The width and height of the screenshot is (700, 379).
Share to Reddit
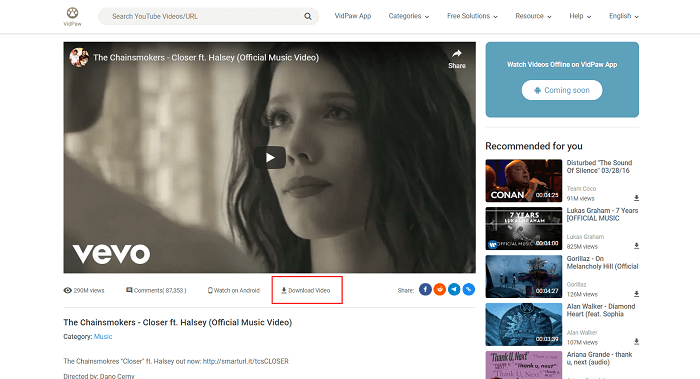pyautogui.click(x=440, y=290)
